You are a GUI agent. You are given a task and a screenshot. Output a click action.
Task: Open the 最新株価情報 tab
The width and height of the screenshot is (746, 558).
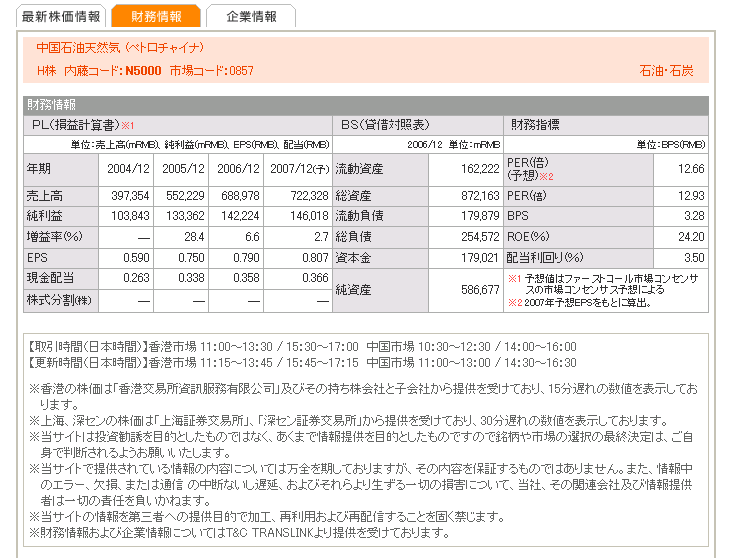click(61, 17)
